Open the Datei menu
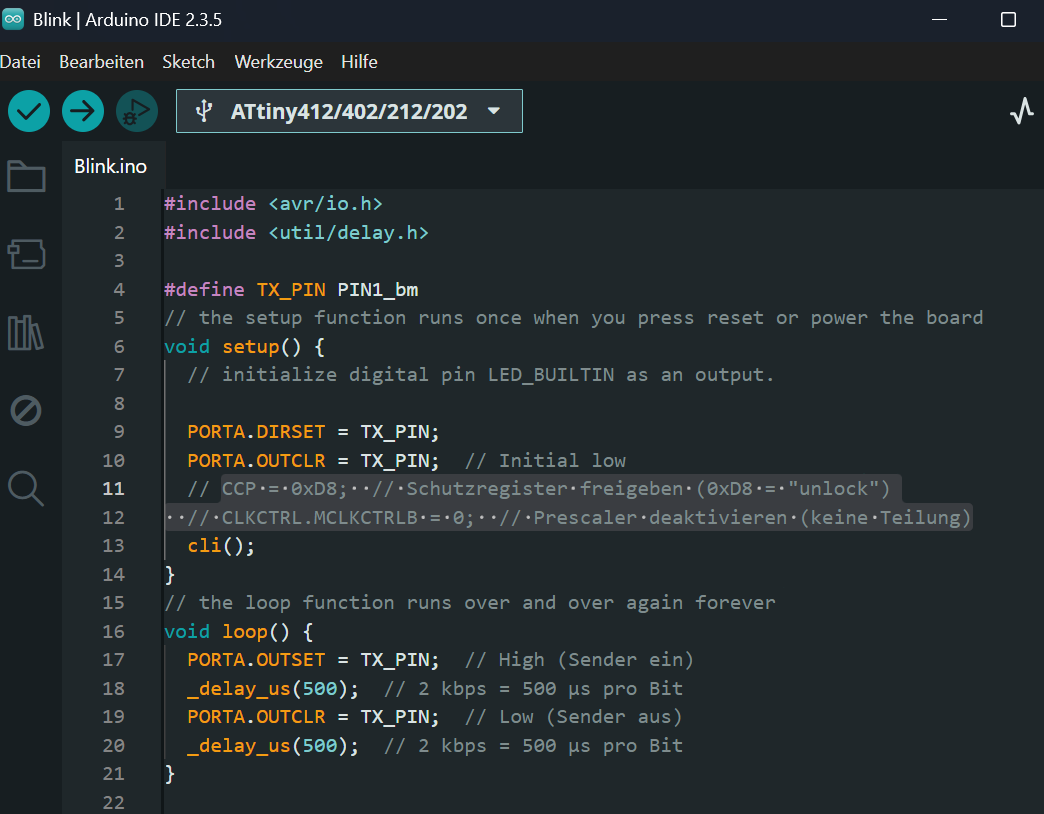 click(x=21, y=62)
